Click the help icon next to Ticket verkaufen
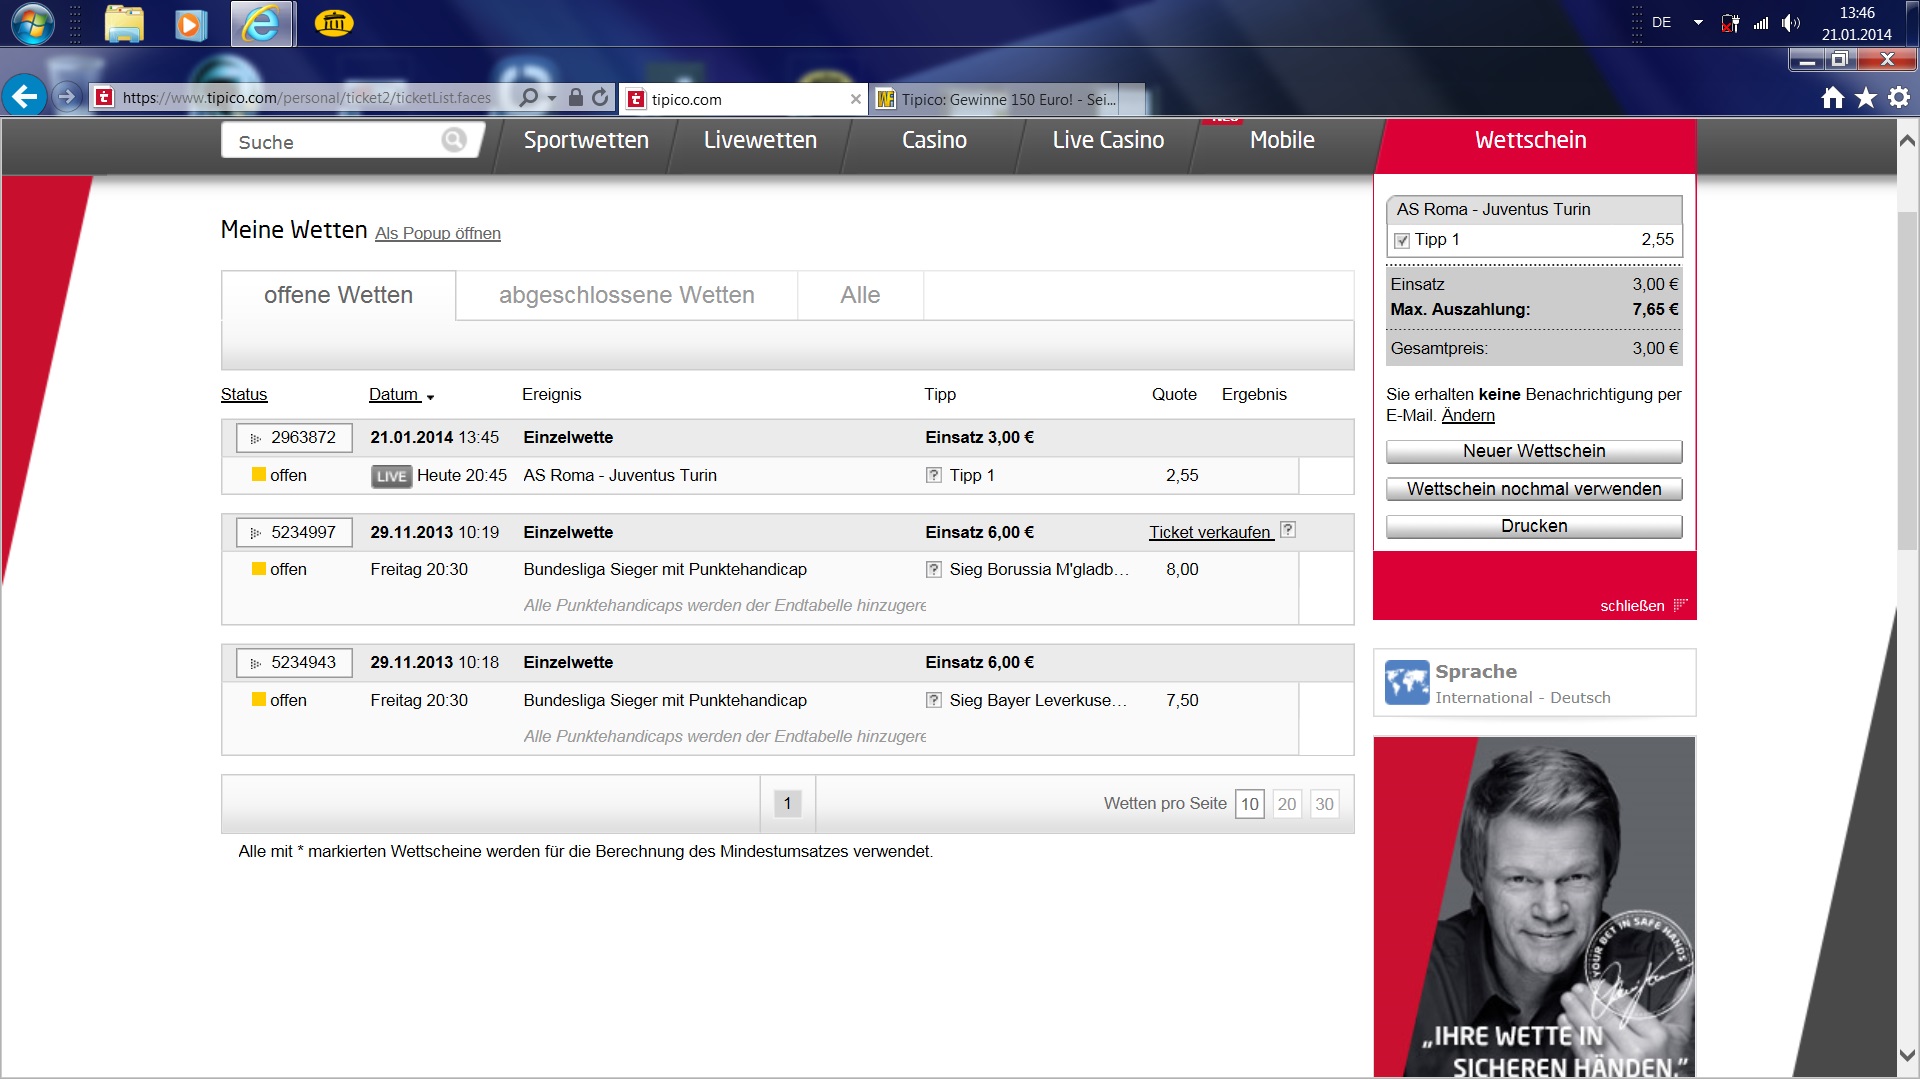 pyautogui.click(x=1288, y=530)
